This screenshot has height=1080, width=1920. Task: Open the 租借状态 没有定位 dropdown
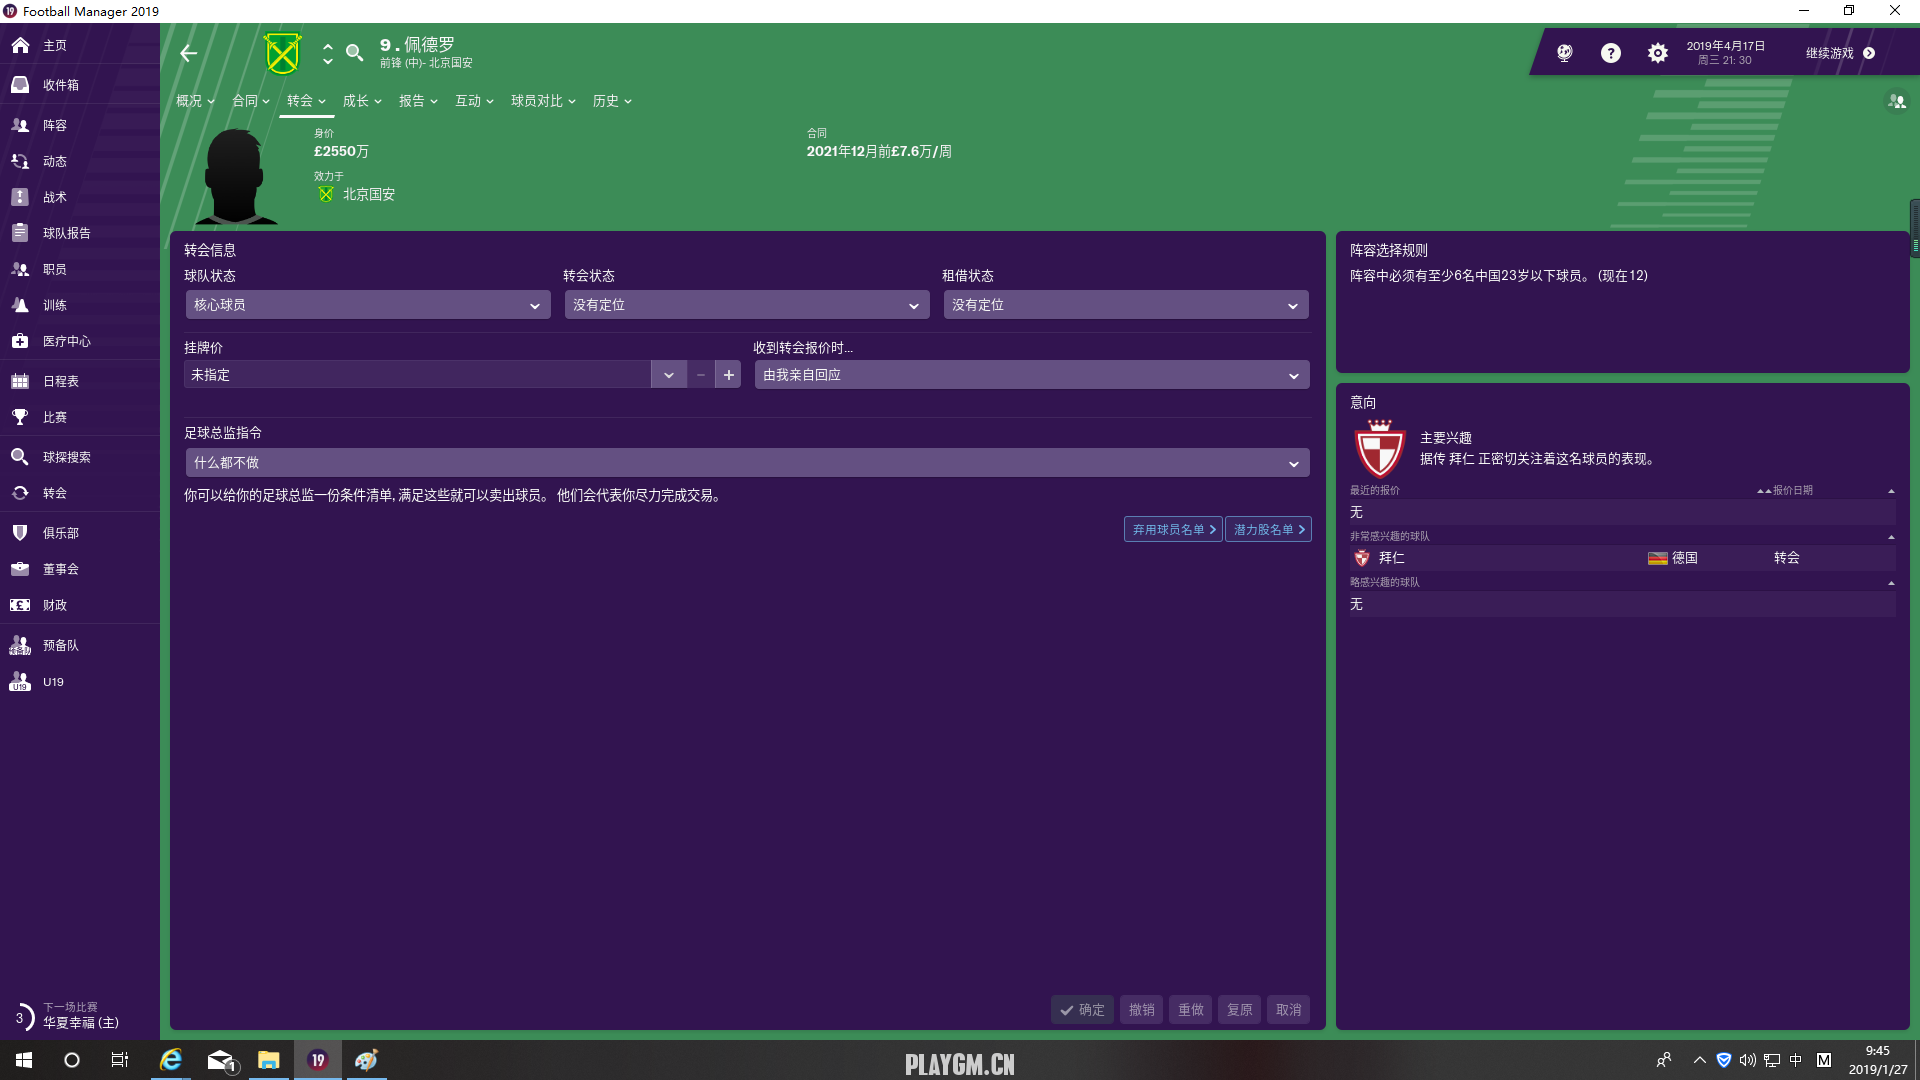coord(1126,305)
